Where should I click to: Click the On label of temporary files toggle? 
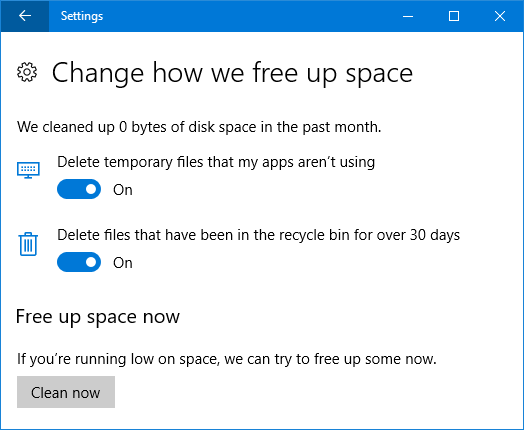coord(123,190)
